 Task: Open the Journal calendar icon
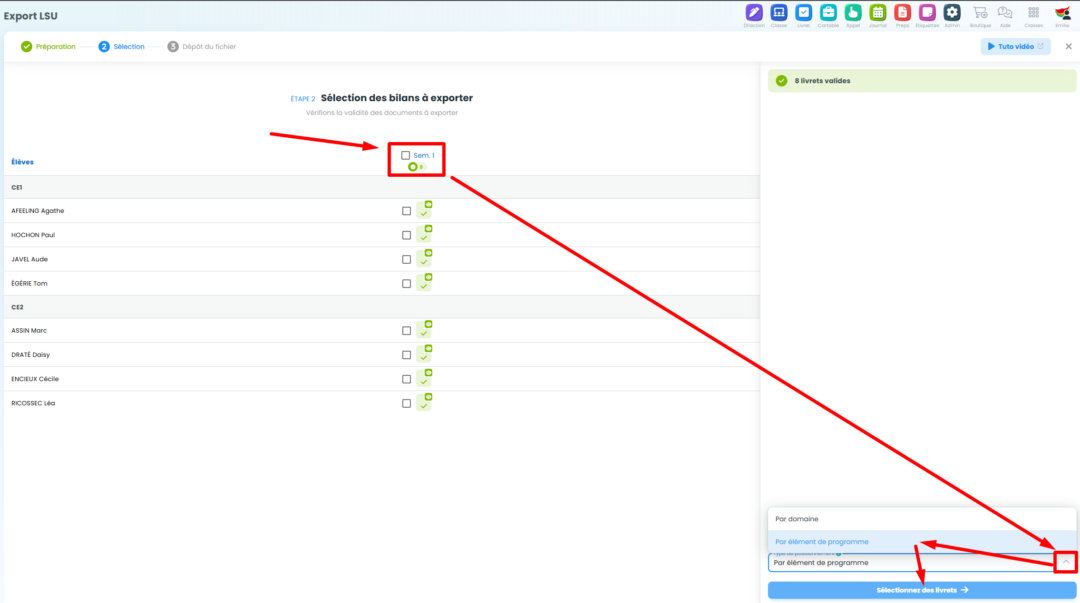878,13
